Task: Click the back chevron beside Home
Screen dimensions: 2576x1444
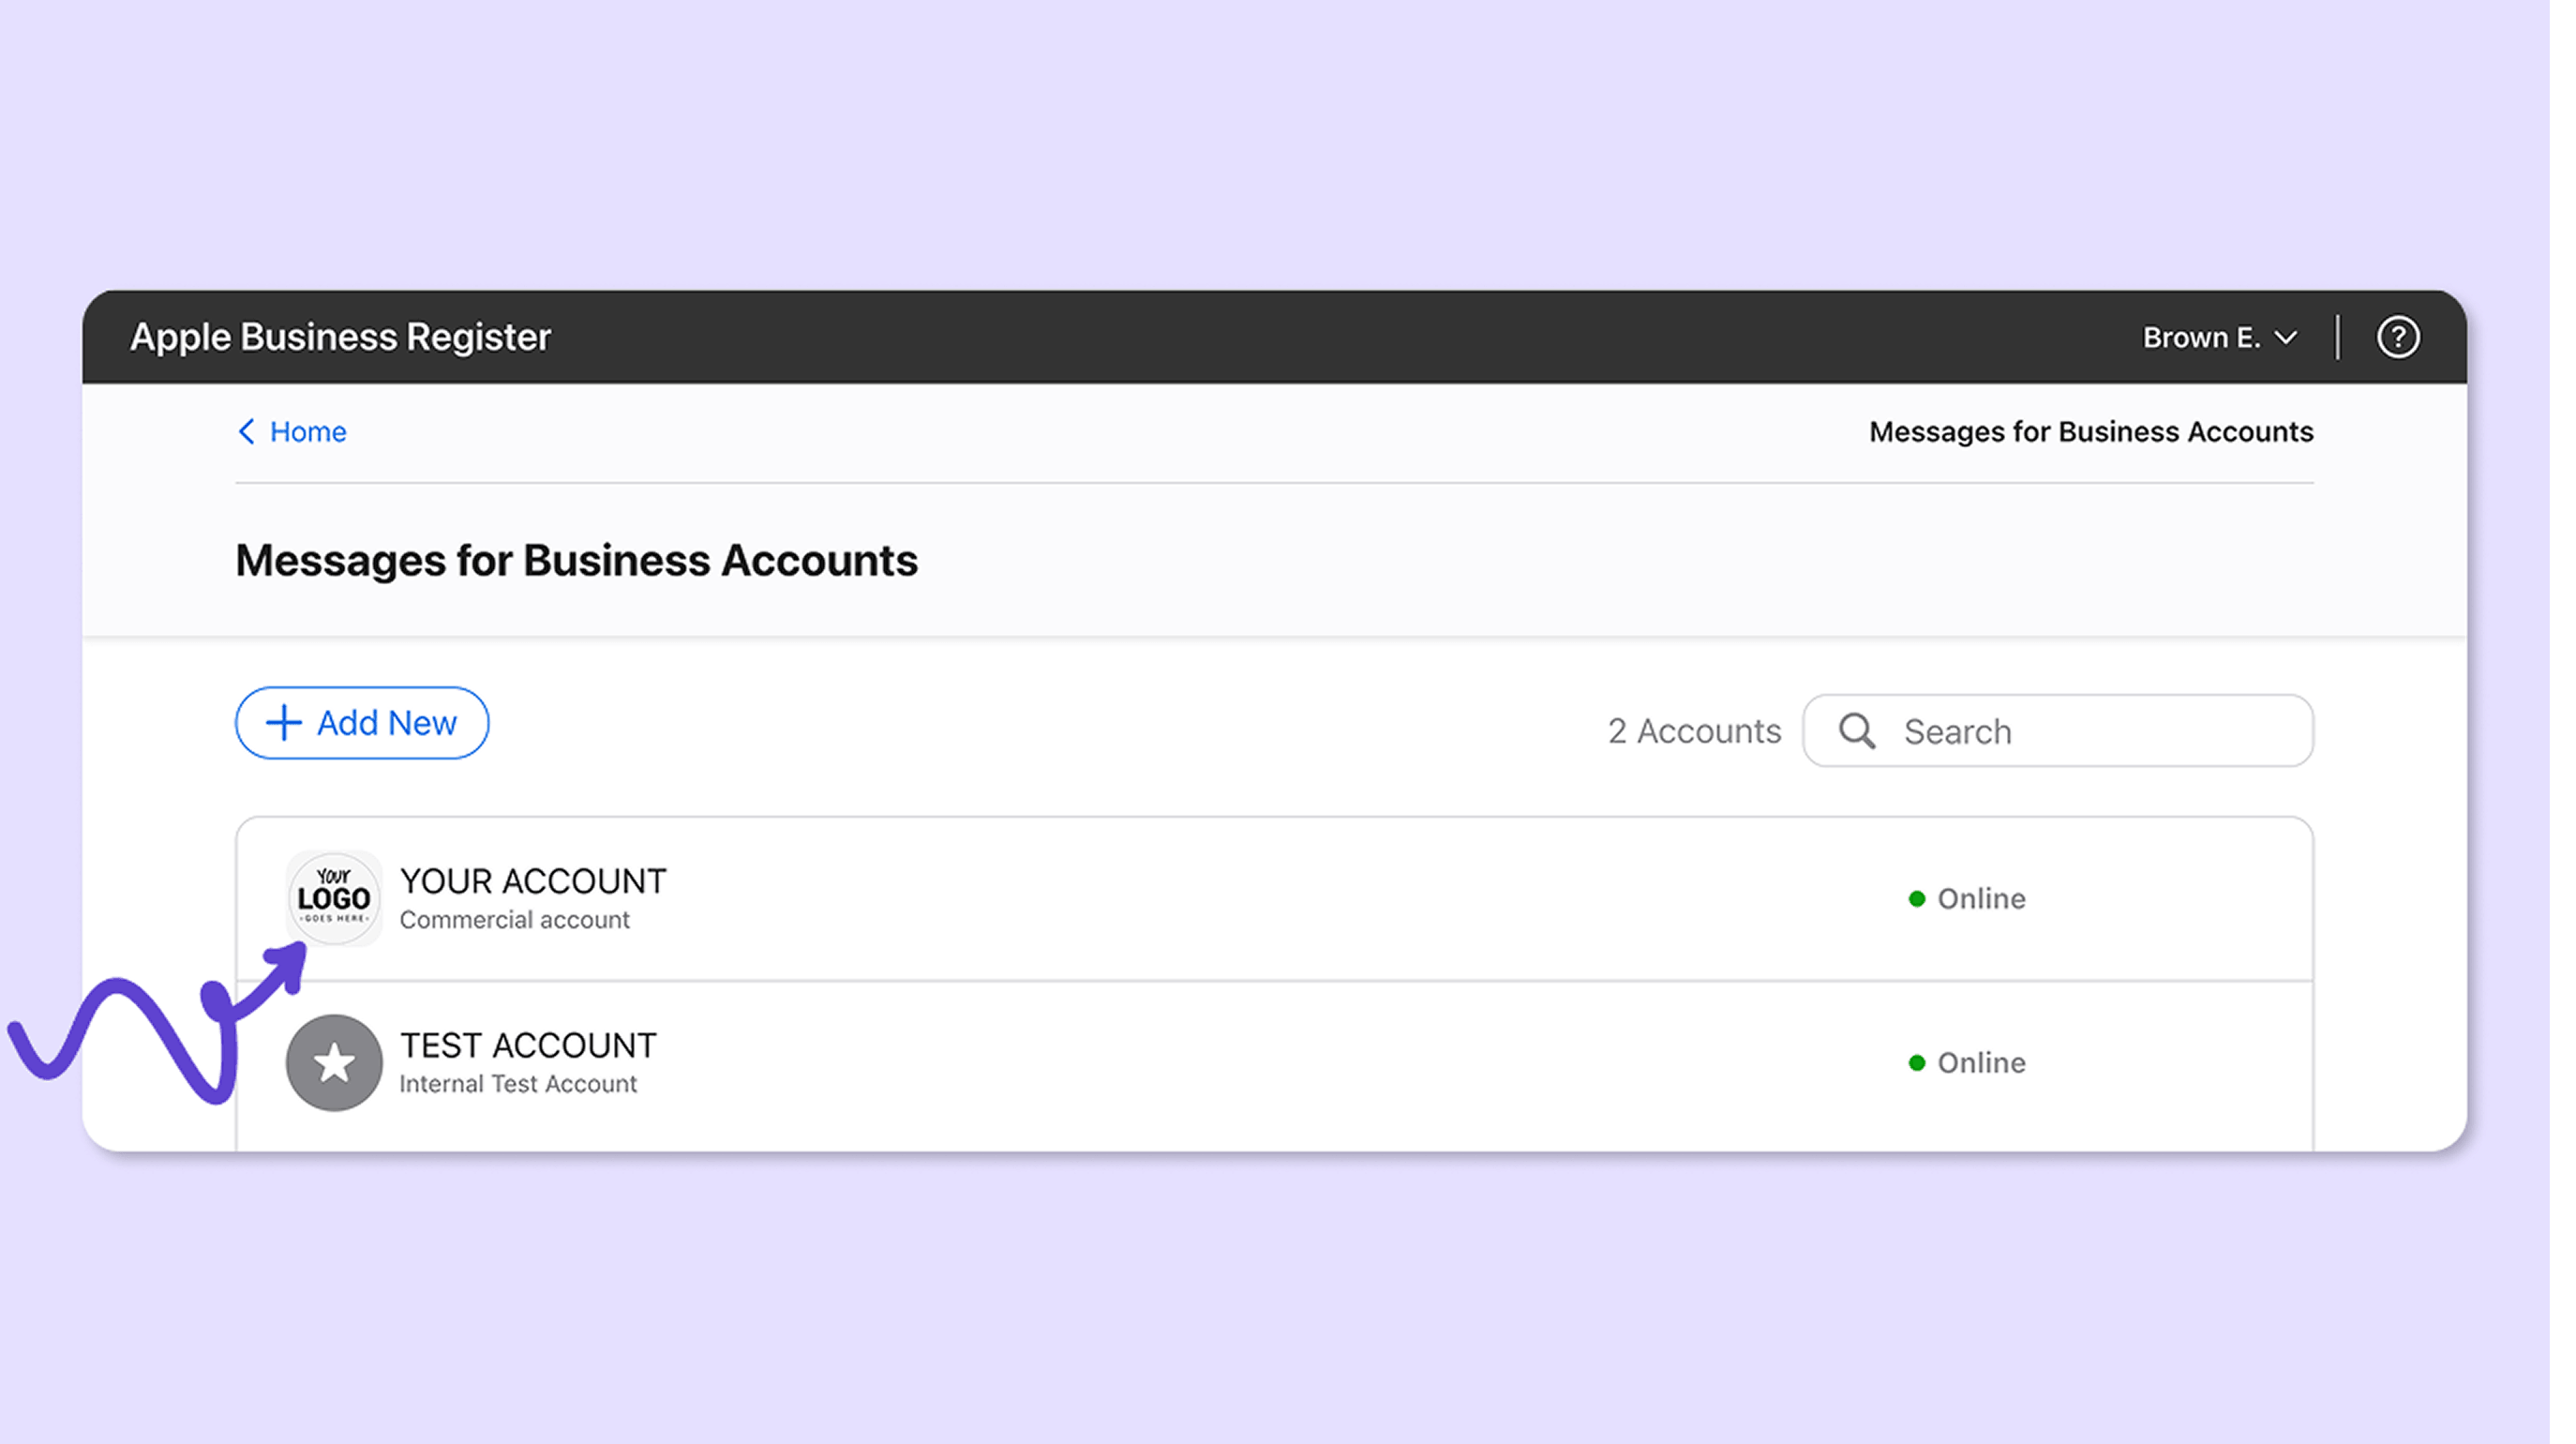Action: (246, 431)
